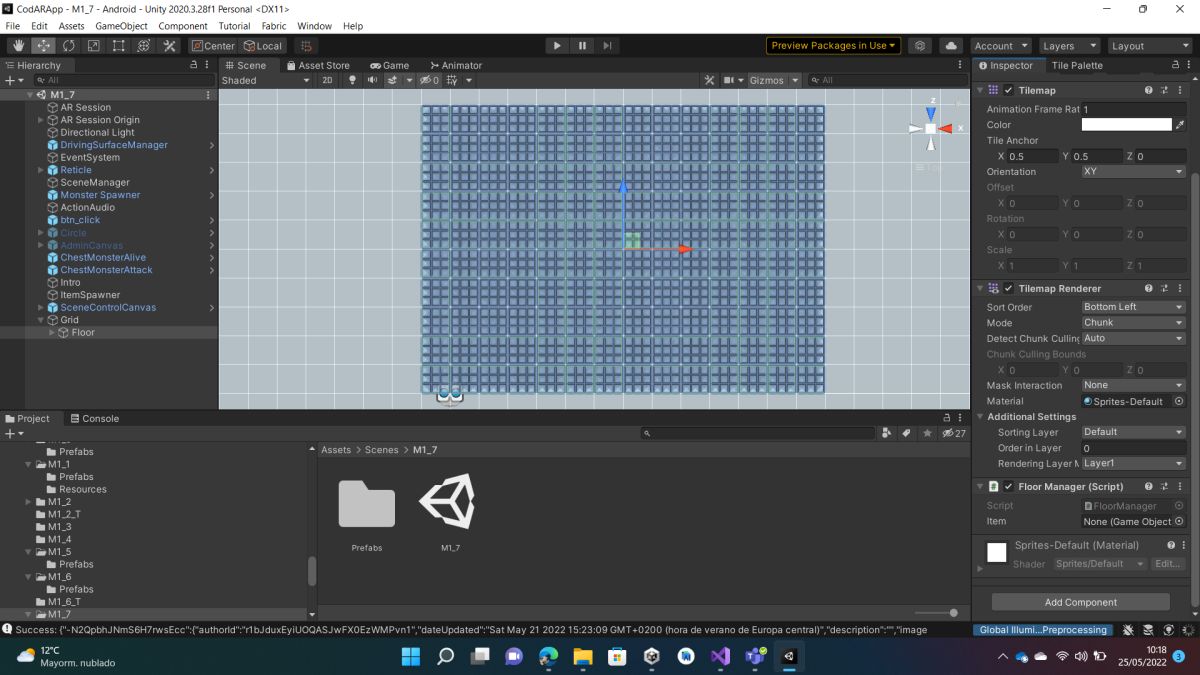The width and height of the screenshot is (1200, 675).
Task: Open the Mode Chunk dropdown
Action: [1134, 322]
